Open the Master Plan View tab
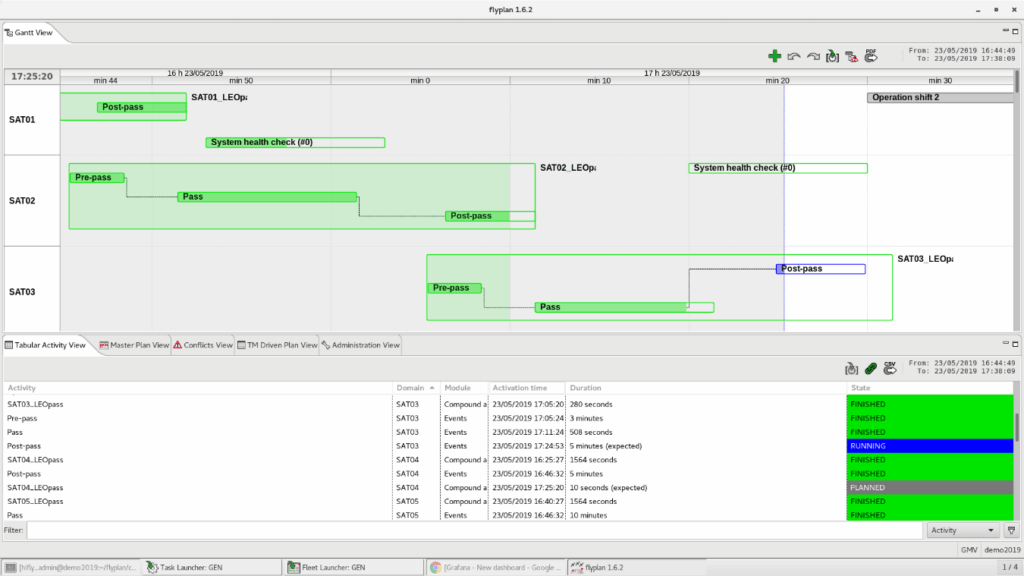 (134, 345)
